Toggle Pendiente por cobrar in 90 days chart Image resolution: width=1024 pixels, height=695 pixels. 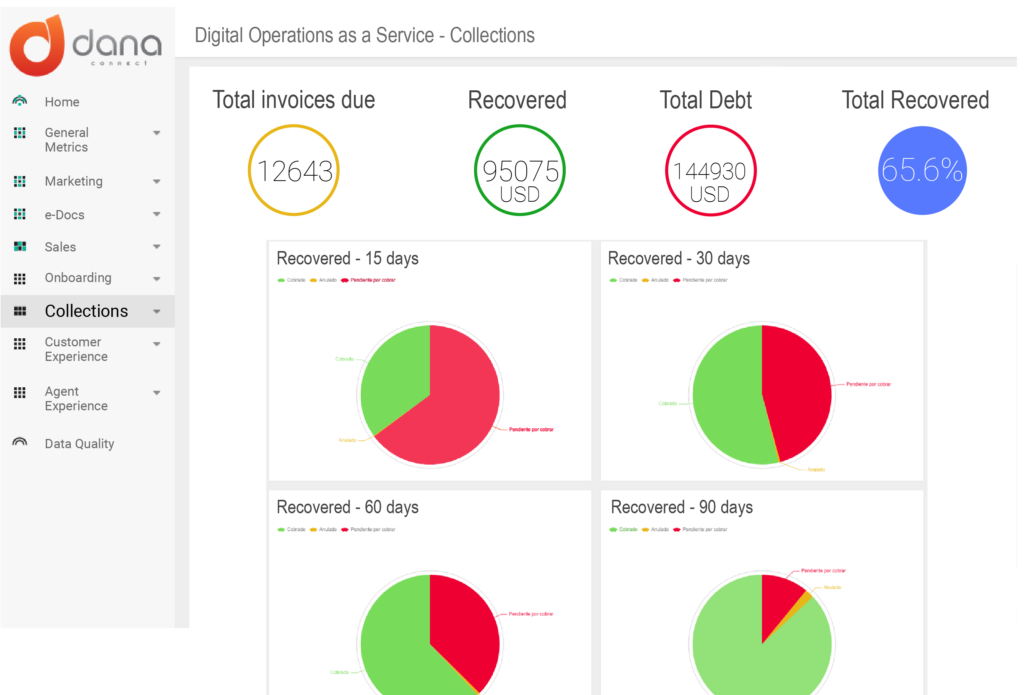(700, 530)
